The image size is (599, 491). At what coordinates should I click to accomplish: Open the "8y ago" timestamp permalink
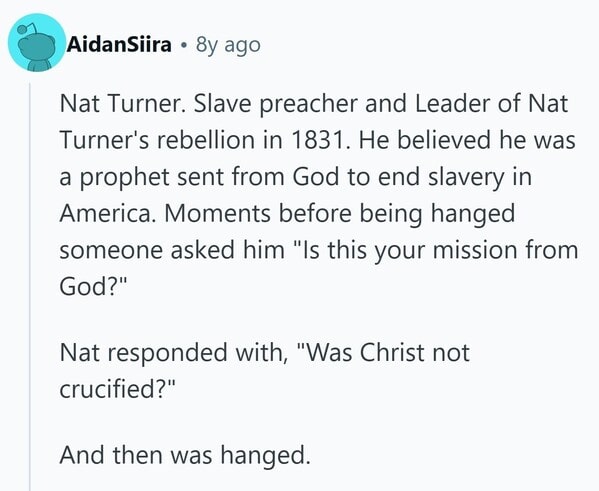[228, 46]
